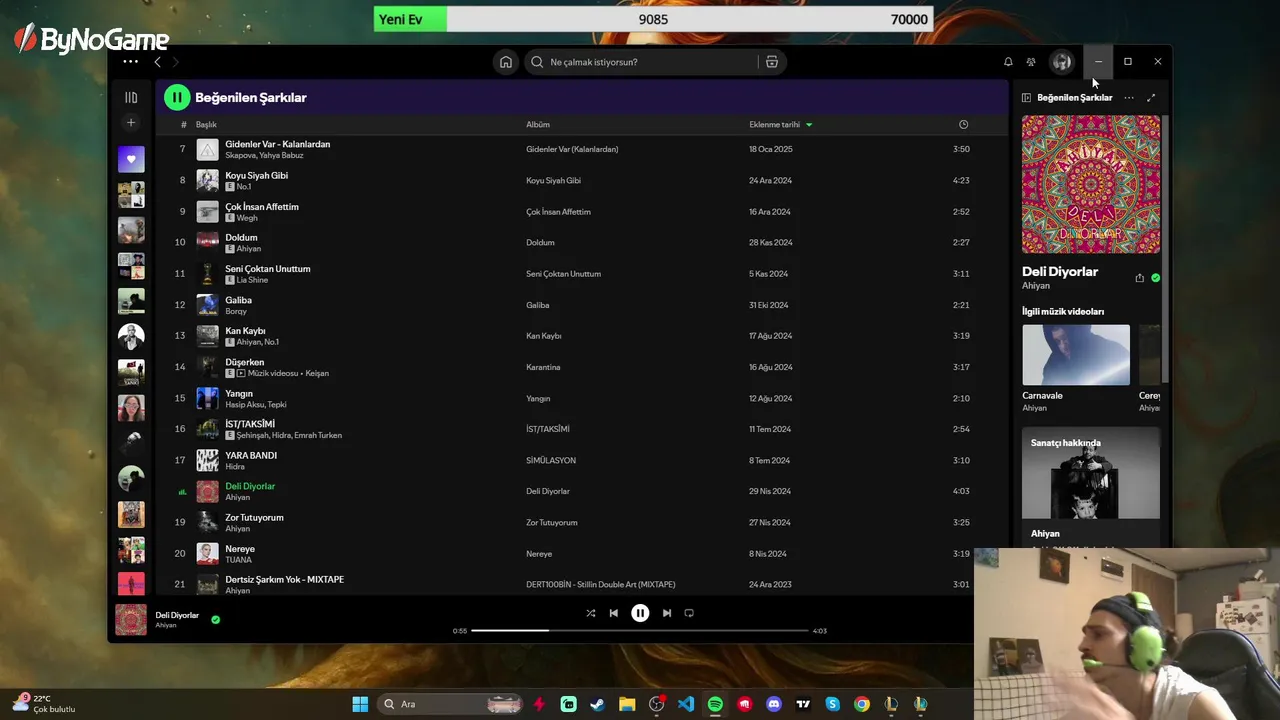Select Koyu Siyah Gibi song row
The image size is (1280, 720).
582,180
